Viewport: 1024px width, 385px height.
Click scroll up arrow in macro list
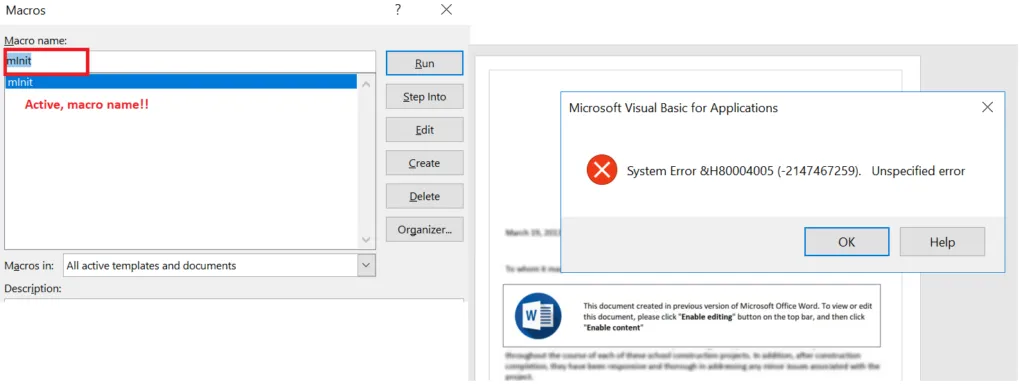pyautogui.click(x=366, y=83)
